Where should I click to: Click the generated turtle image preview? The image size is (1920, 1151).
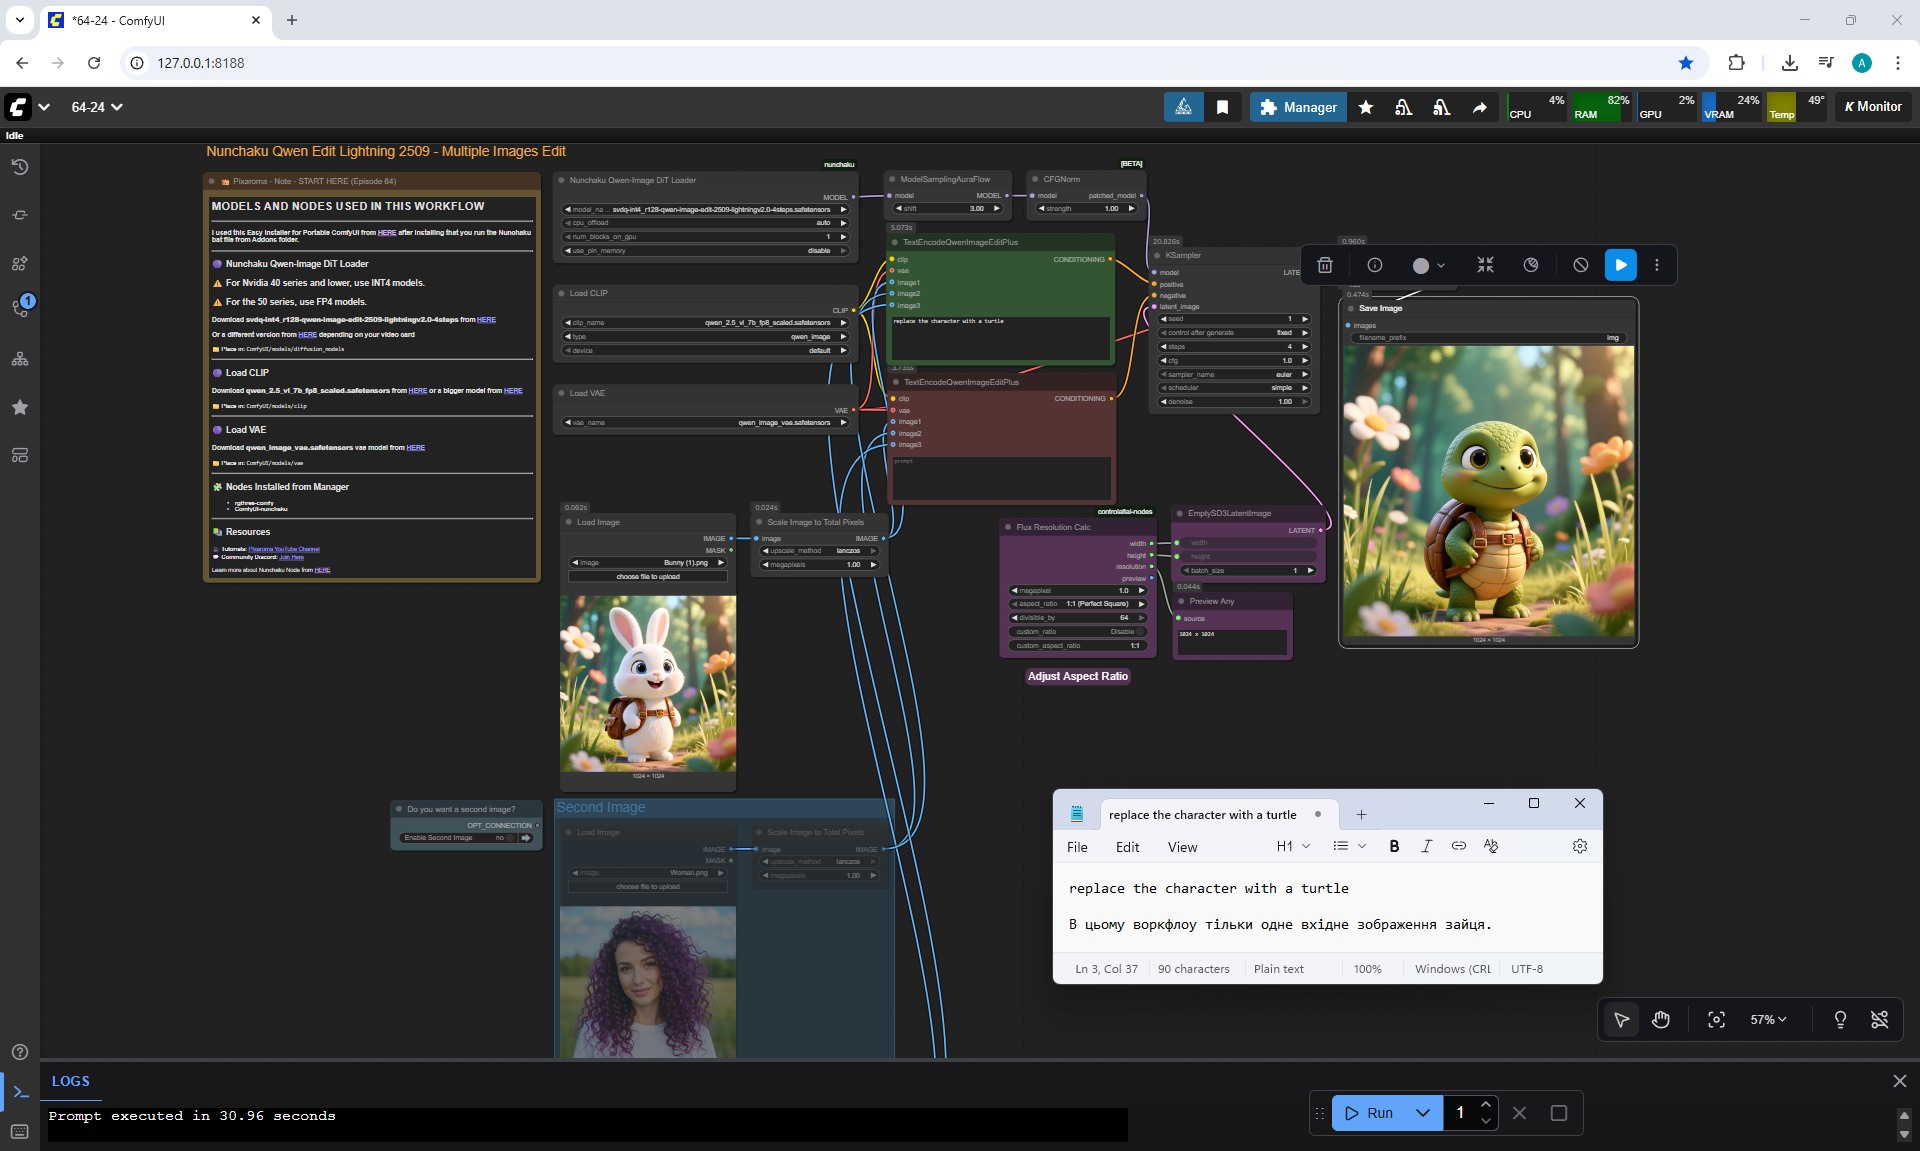[1488, 490]
